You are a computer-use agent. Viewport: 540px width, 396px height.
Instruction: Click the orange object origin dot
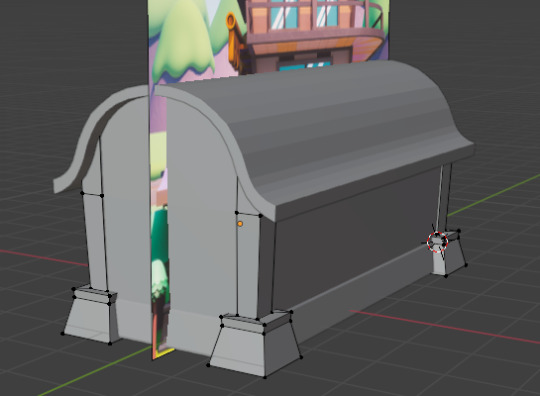(x=240, y=224)
